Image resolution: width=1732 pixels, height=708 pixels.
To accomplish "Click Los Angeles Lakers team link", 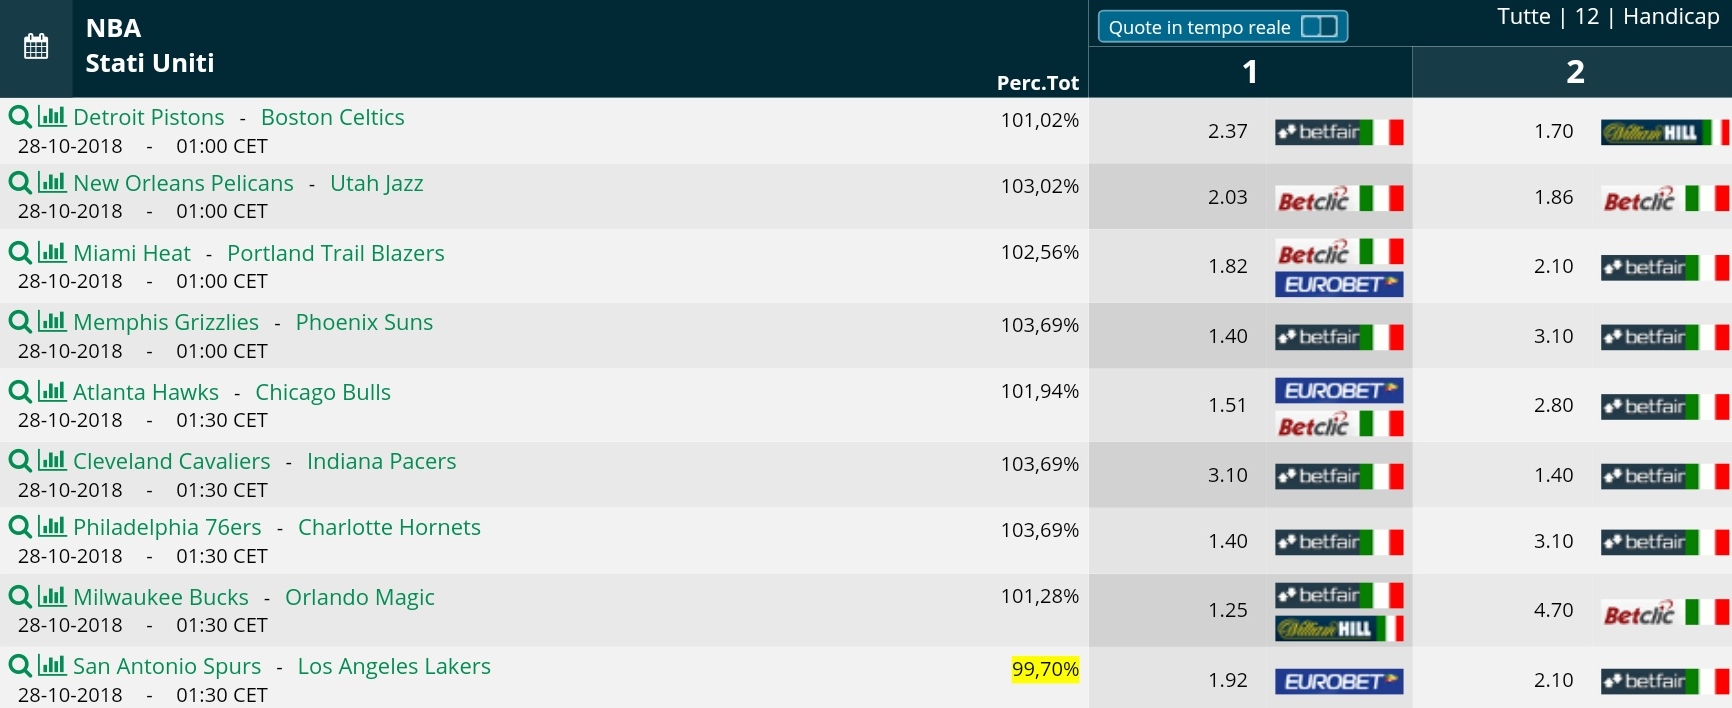I will (x=394, y=666).
